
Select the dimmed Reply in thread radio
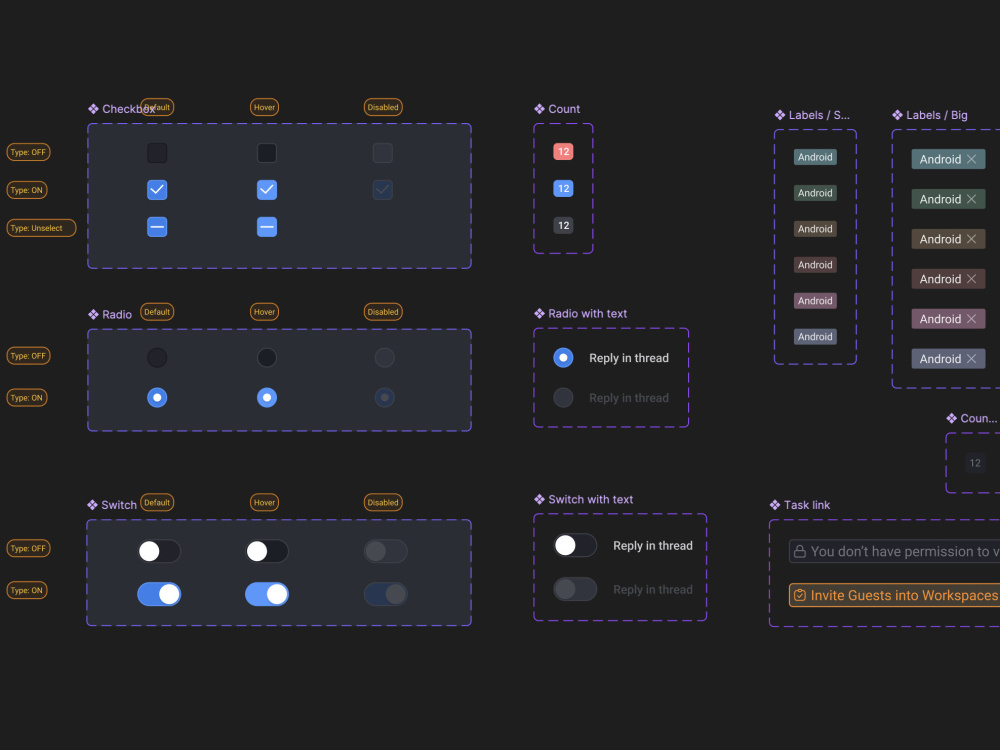[x=563, y=397]
